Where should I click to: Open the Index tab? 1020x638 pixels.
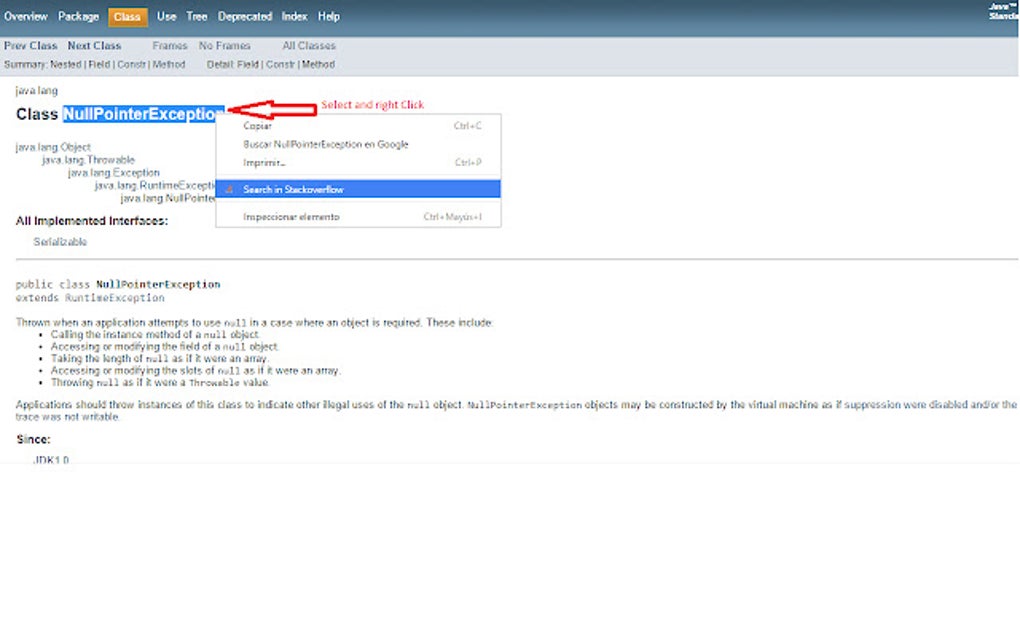pyautogui.click(x=293, y=16)
